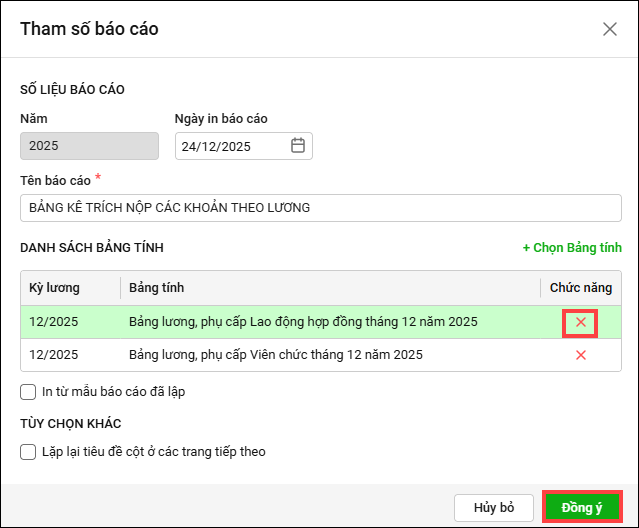
Task: Click 12/2025 period in the Viên chức row
Action: coord(54,355)
